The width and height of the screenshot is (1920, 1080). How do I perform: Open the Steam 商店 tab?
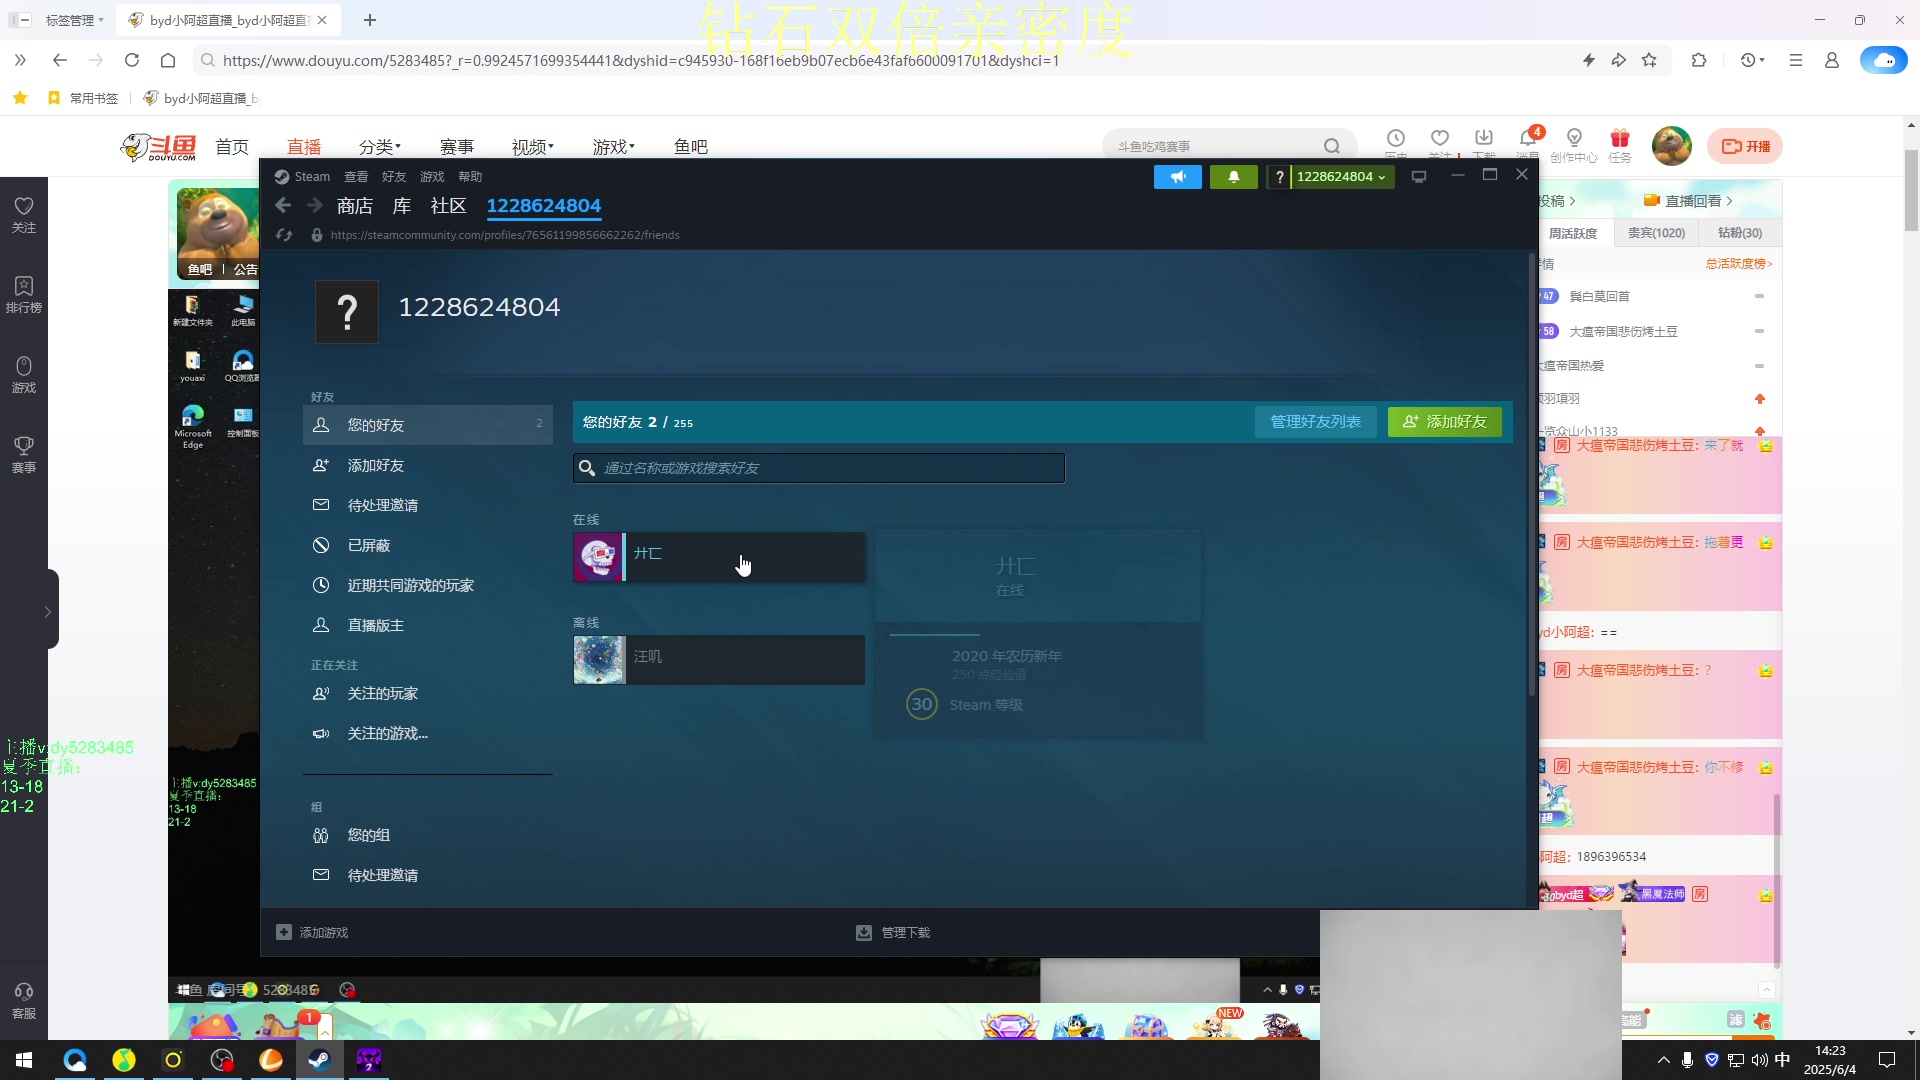click(355, 206)
